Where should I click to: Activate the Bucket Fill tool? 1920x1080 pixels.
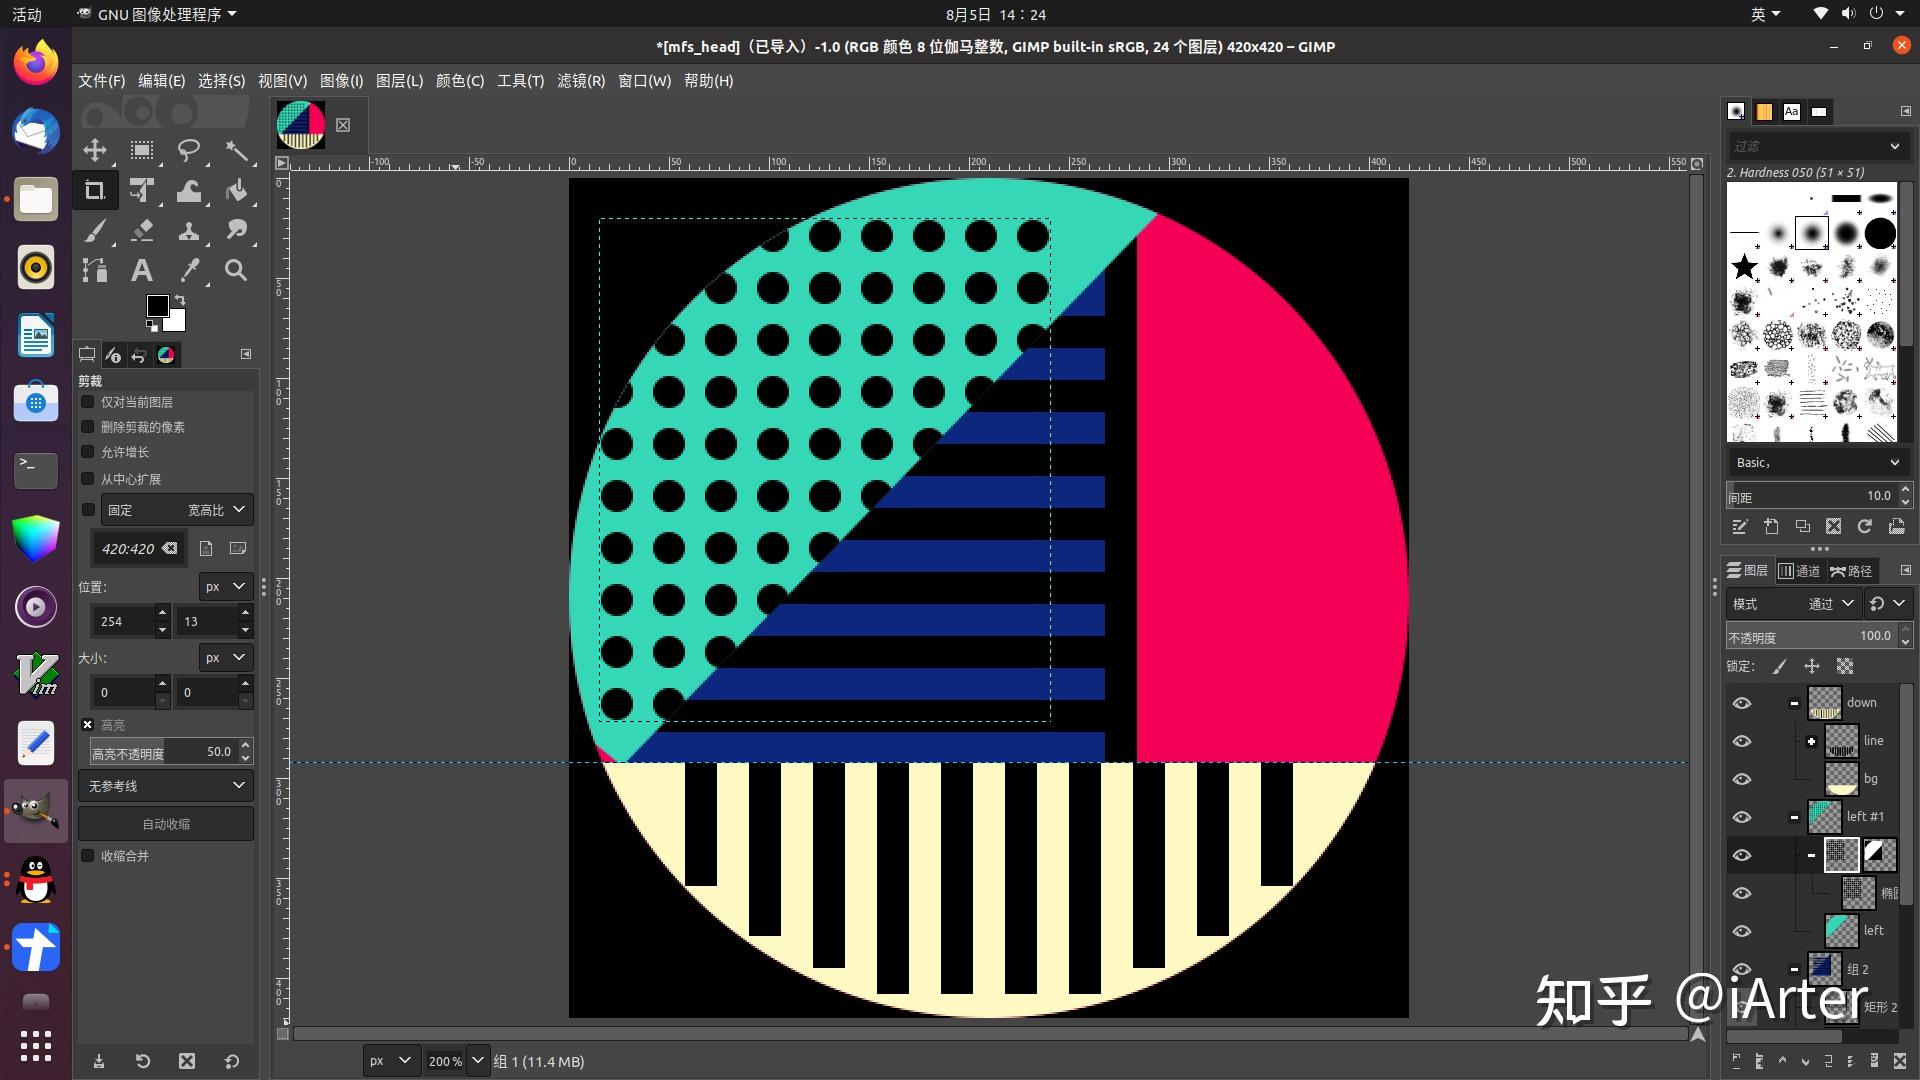pos(236,191)
